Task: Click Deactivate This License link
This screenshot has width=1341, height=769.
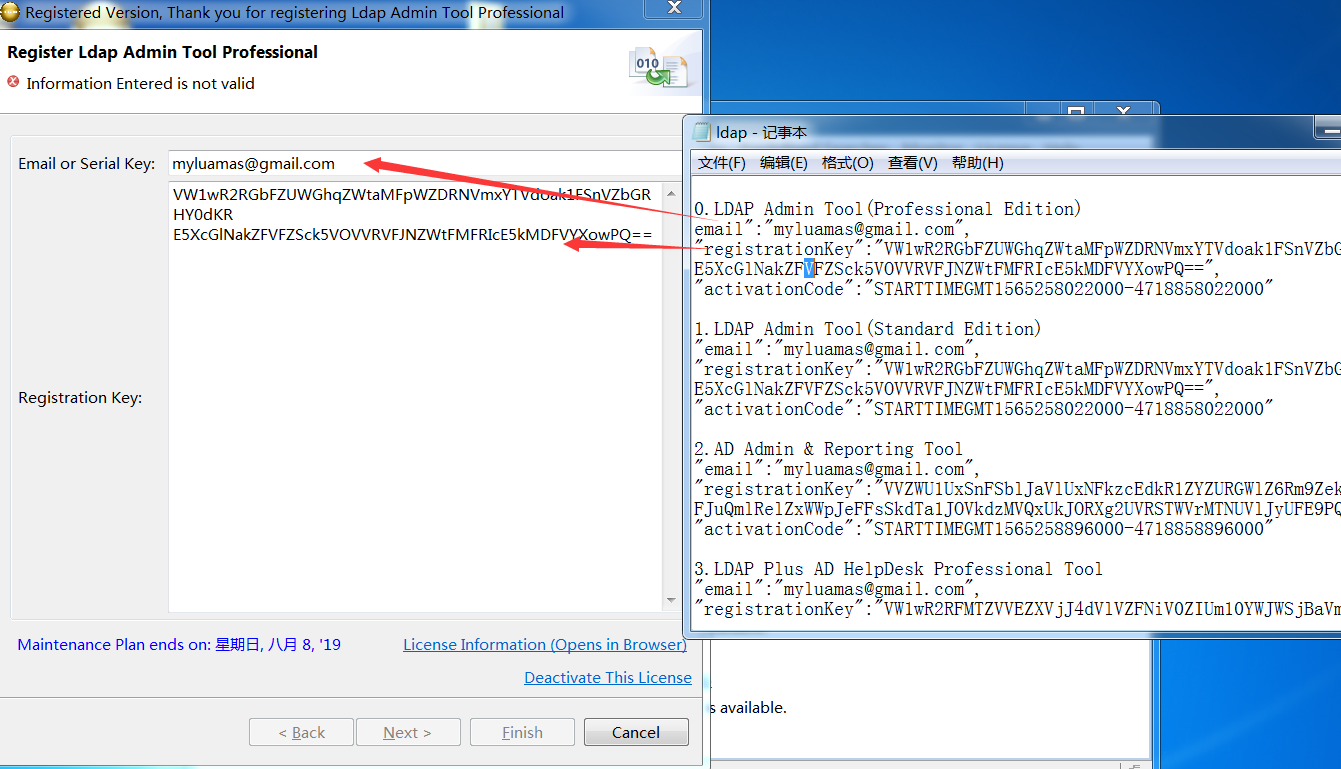Action: [608, 678]
